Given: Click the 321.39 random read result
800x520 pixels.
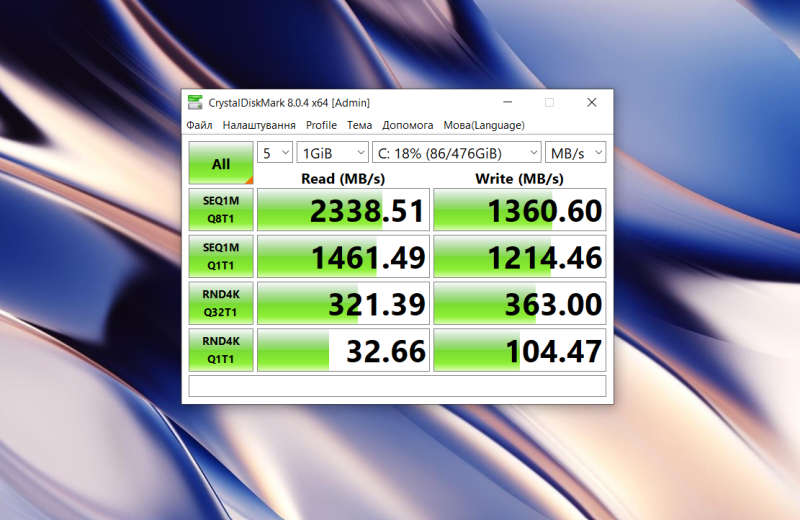Looking at the screenshot, I should (x=343, y=303).
